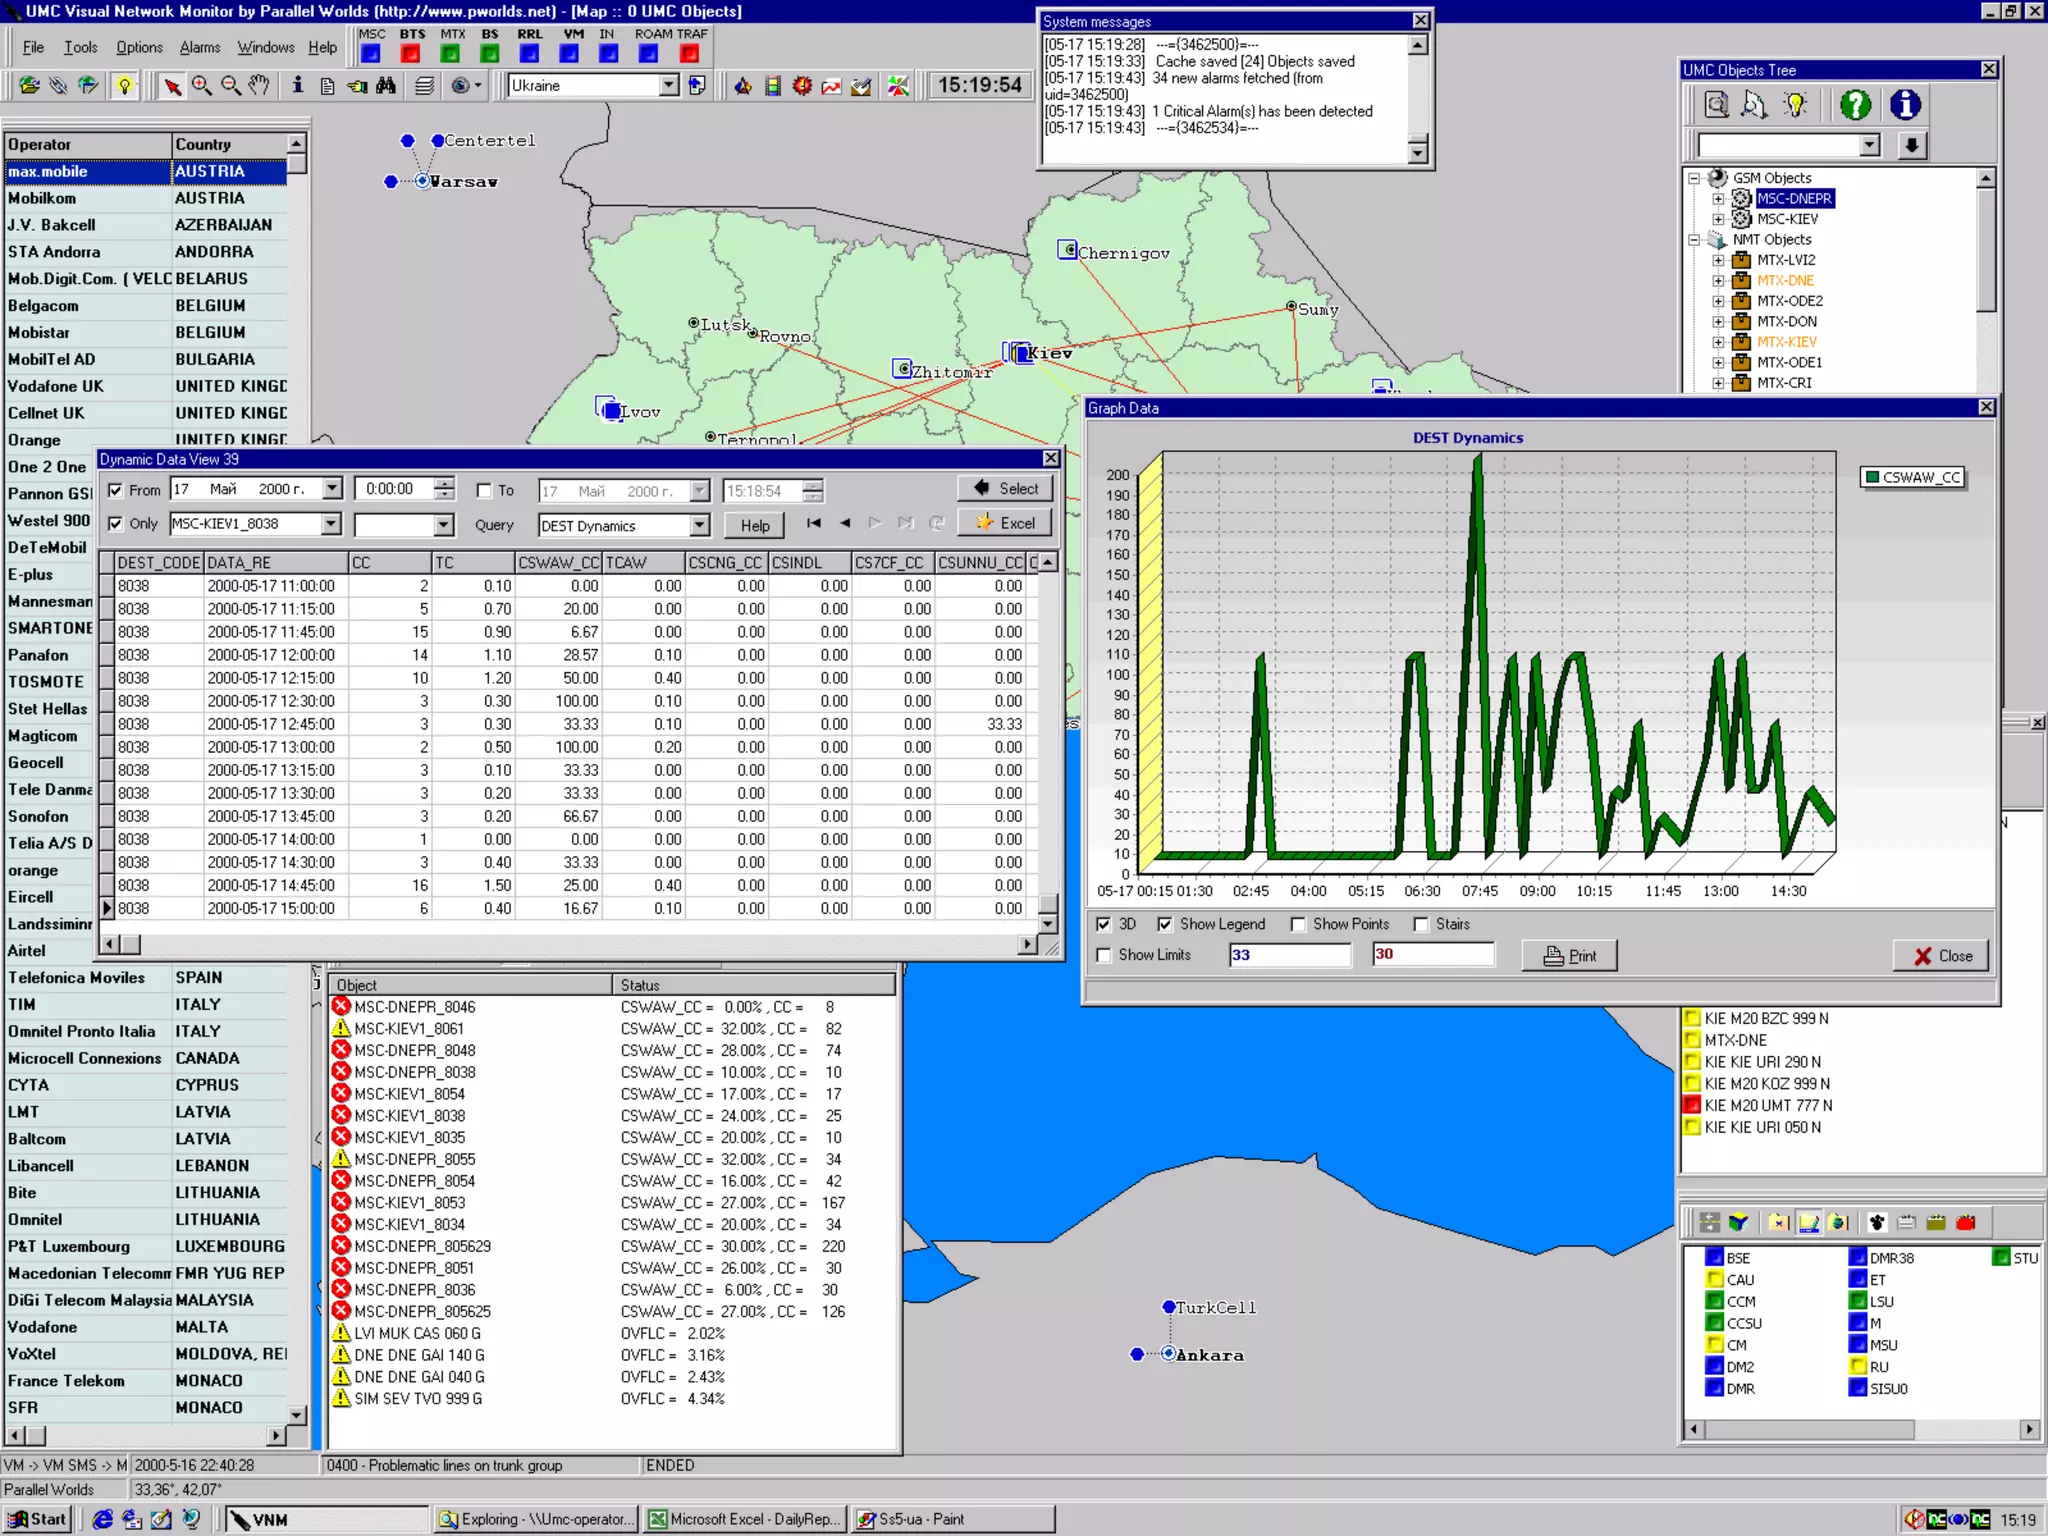
Task: Enable the To date checkbox
Action: 484,490
